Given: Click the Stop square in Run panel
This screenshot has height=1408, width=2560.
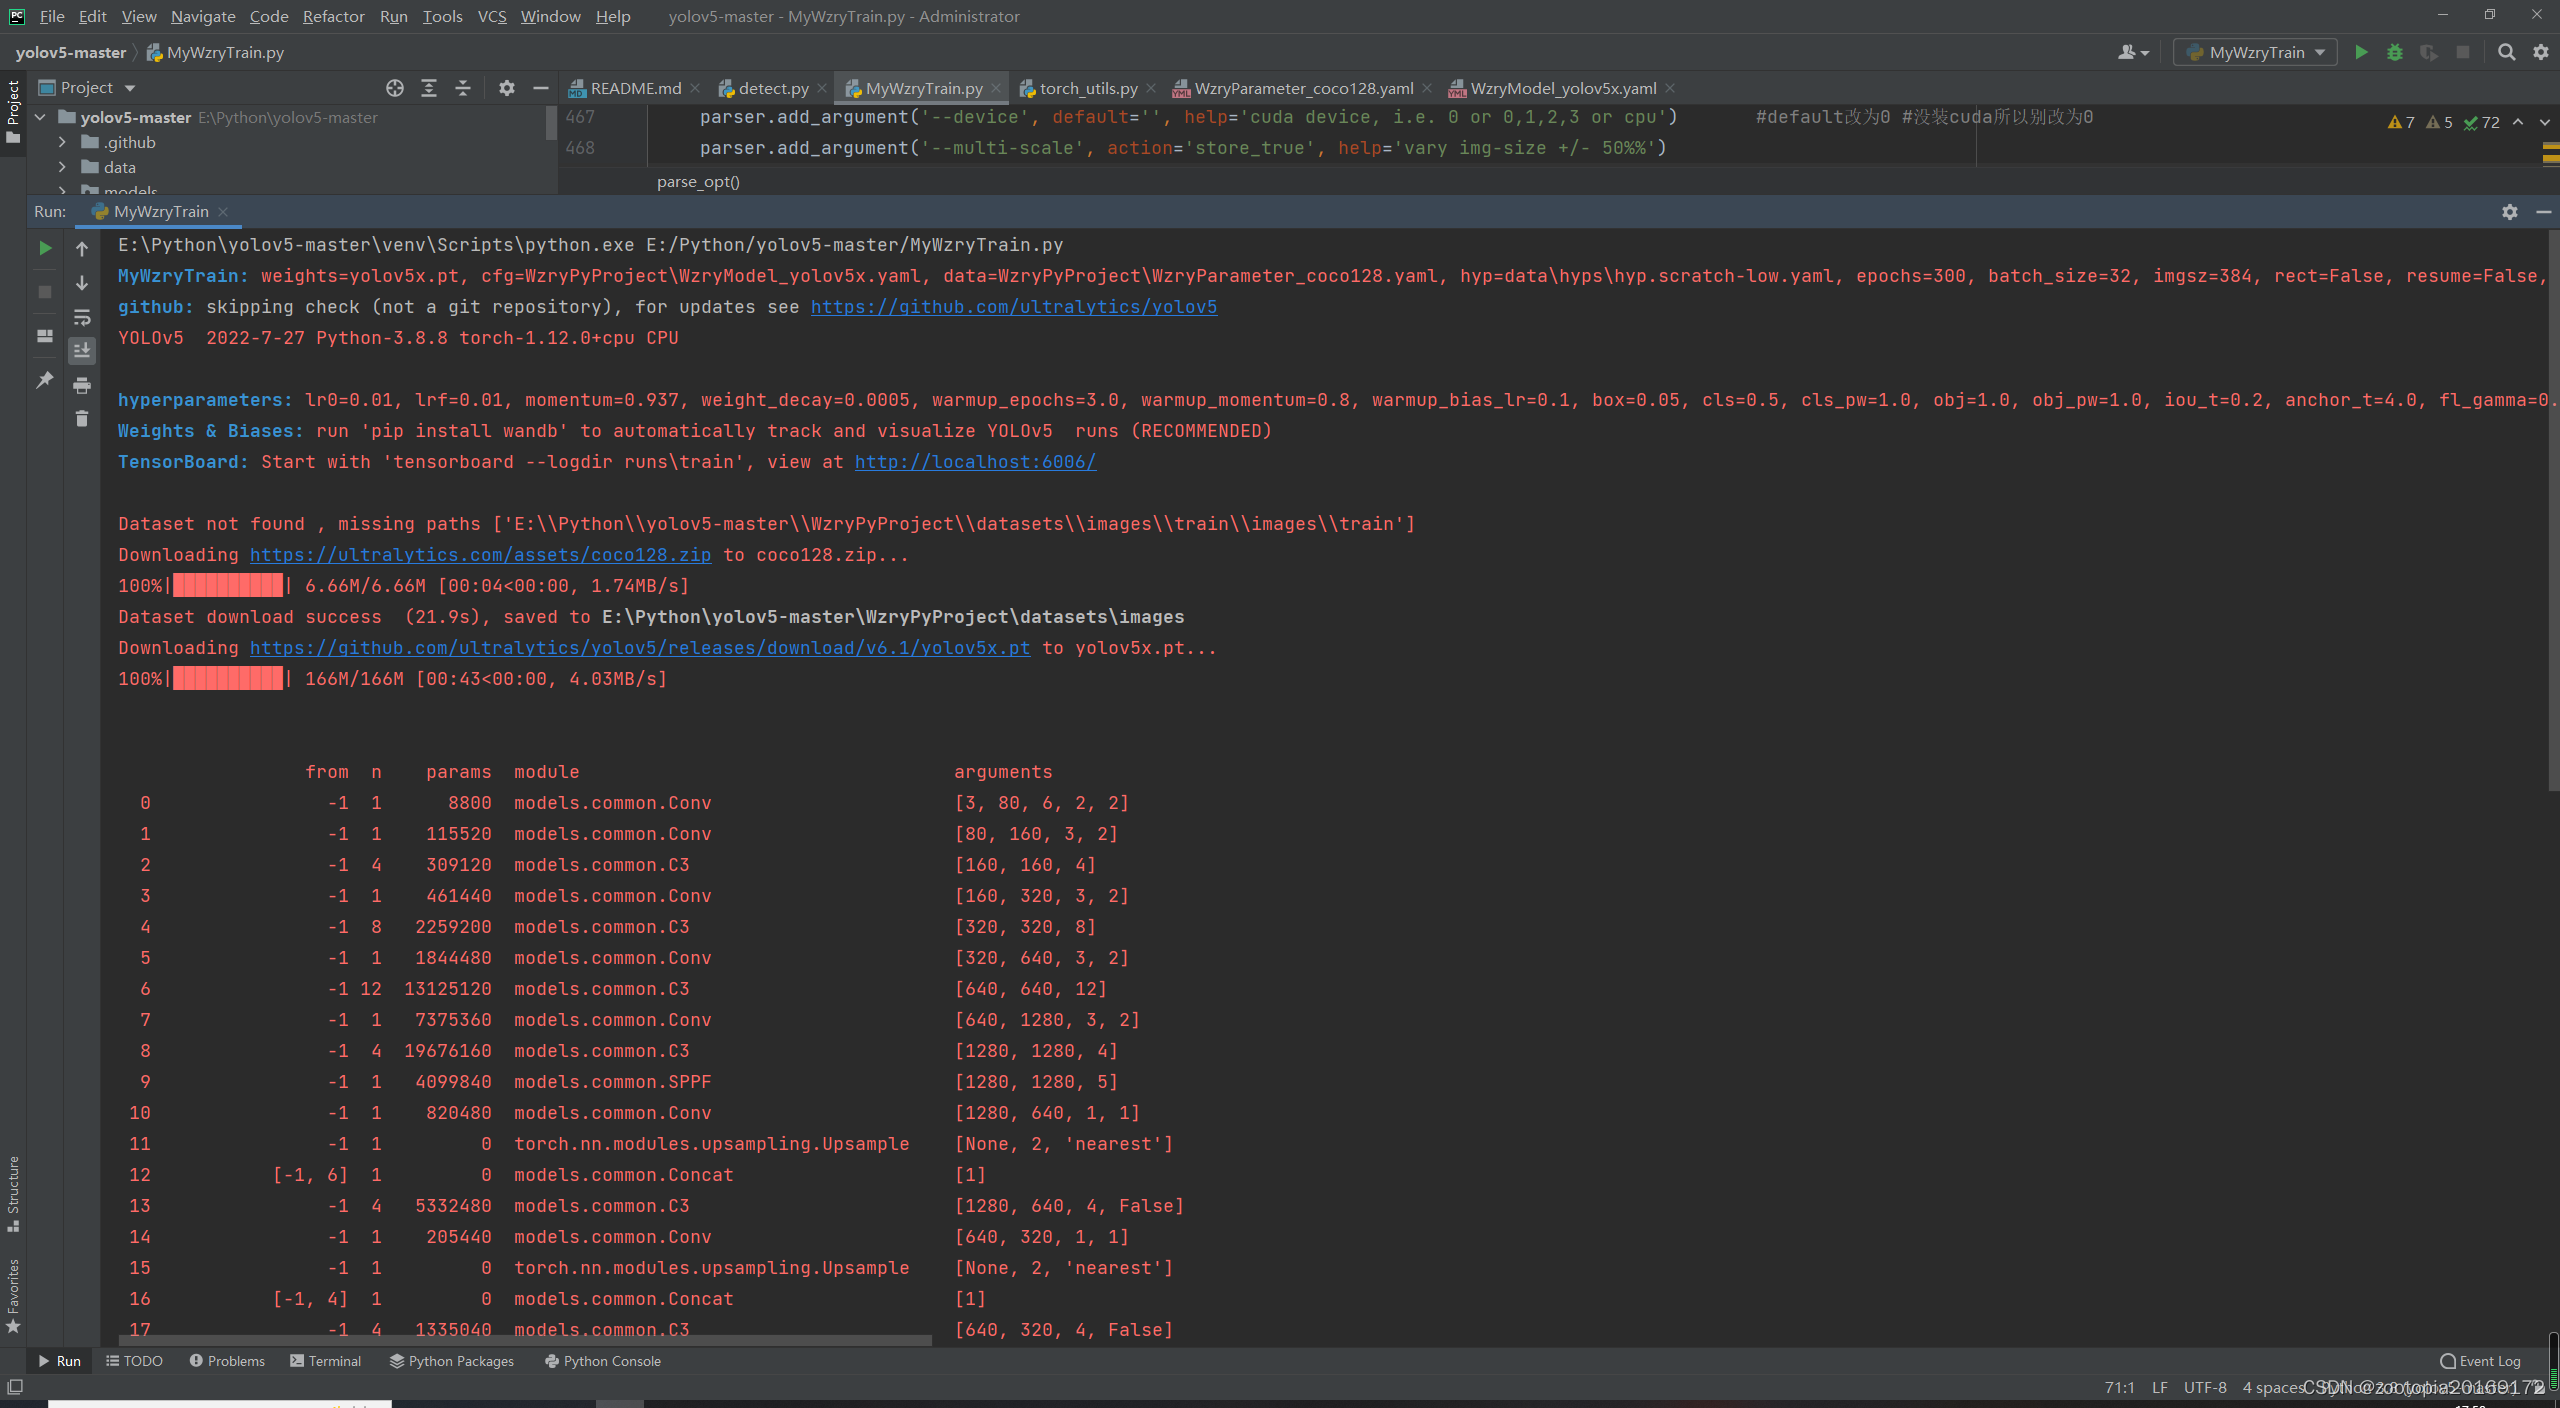Looking at the screenshot, I should point(45,292).
